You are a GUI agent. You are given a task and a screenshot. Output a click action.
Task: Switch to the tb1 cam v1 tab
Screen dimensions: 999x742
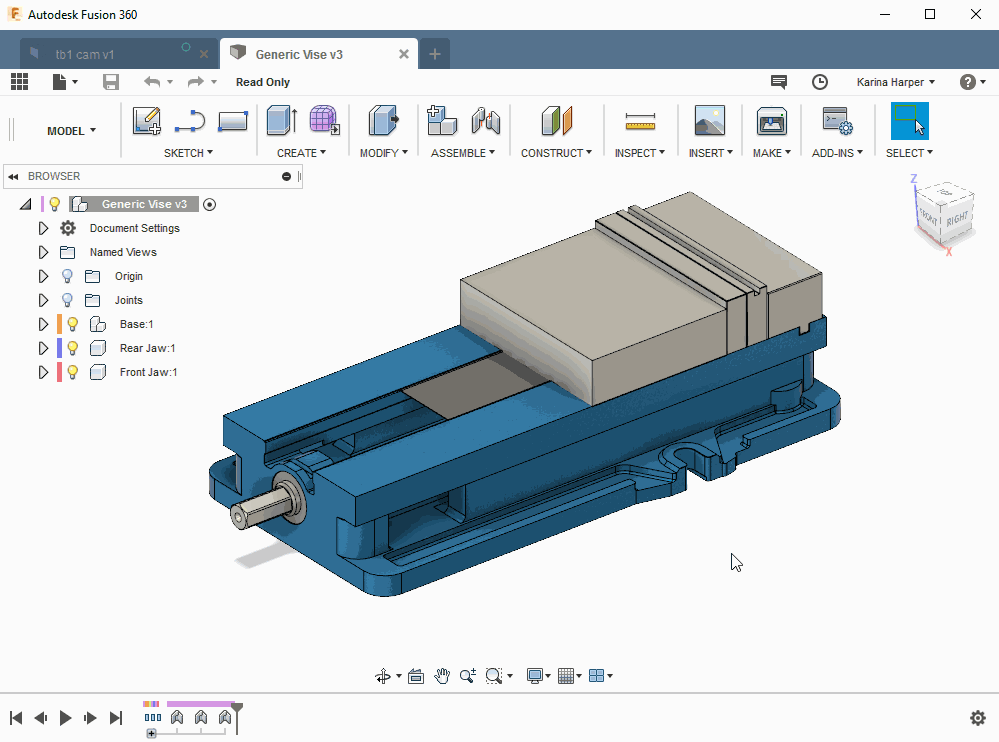pos(85,55)
